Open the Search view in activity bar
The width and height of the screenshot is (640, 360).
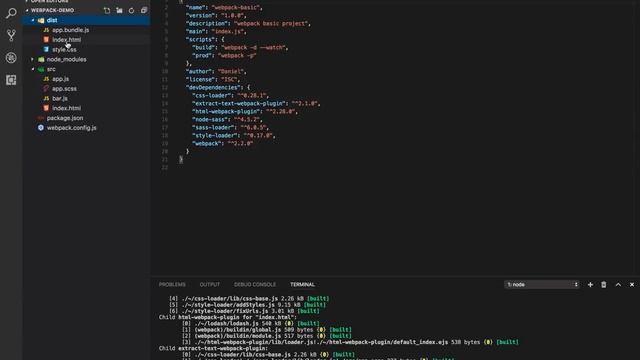[11, 13]
